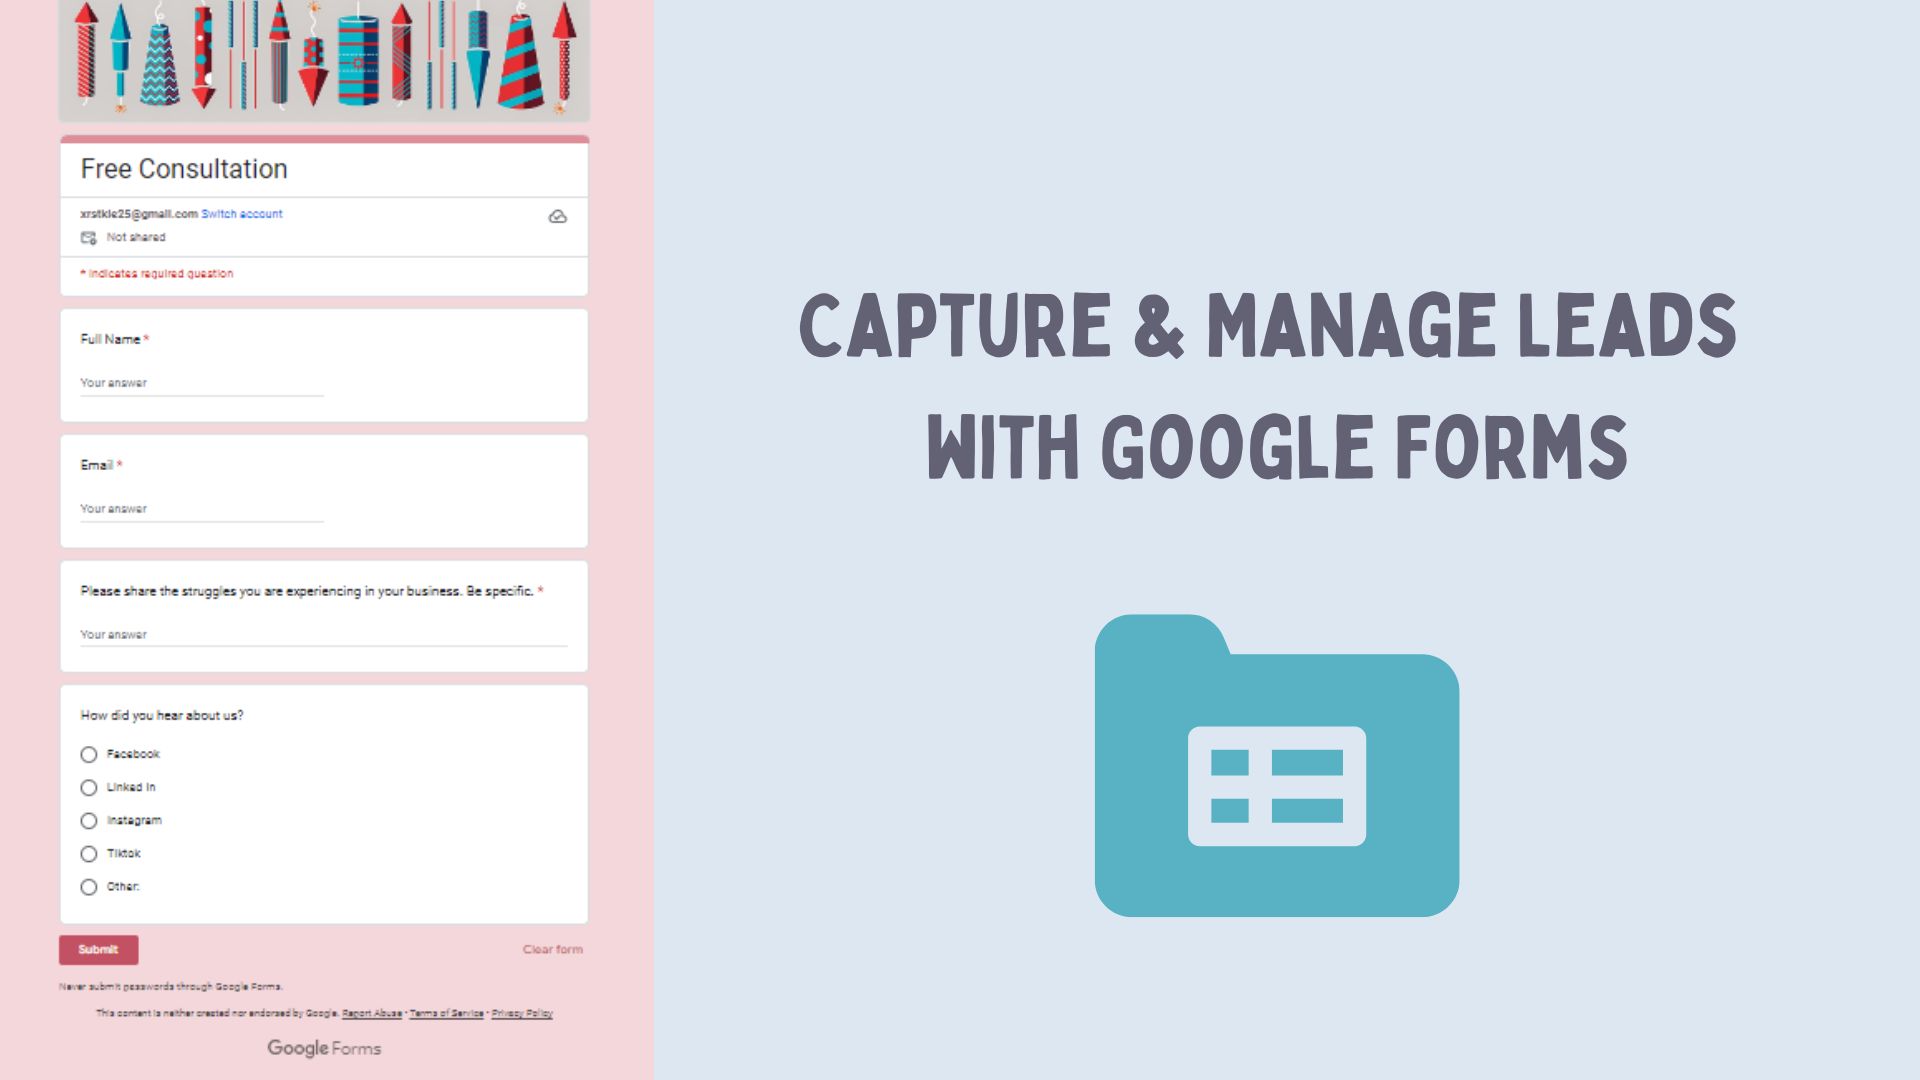The image size is (1920, 1080).
Task: Open the Terms of Service link
Action: point(446,1014)
